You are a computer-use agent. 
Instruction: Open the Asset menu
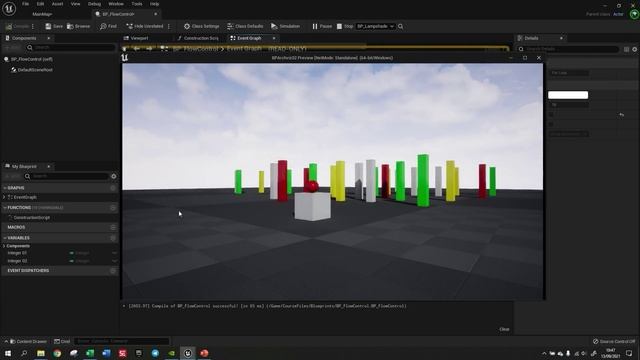coord(58,4)
